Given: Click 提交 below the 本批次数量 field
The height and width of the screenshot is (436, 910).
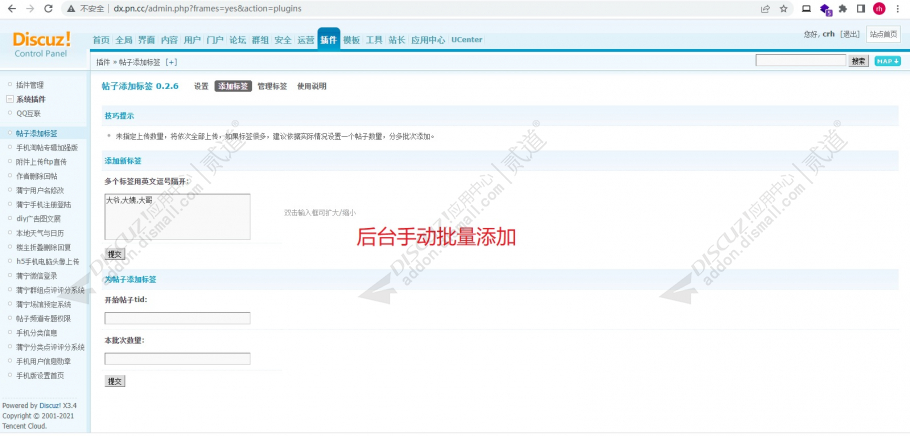Looking at the screenshot, I should coord(115,381).
